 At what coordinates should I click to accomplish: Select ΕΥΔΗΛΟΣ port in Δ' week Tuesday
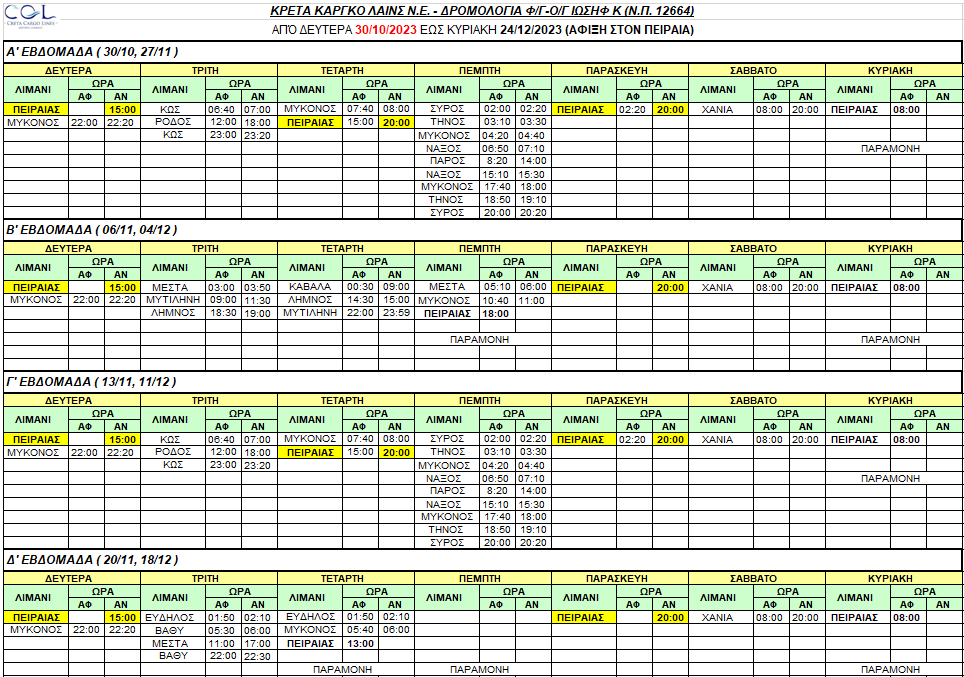[173, 617]
